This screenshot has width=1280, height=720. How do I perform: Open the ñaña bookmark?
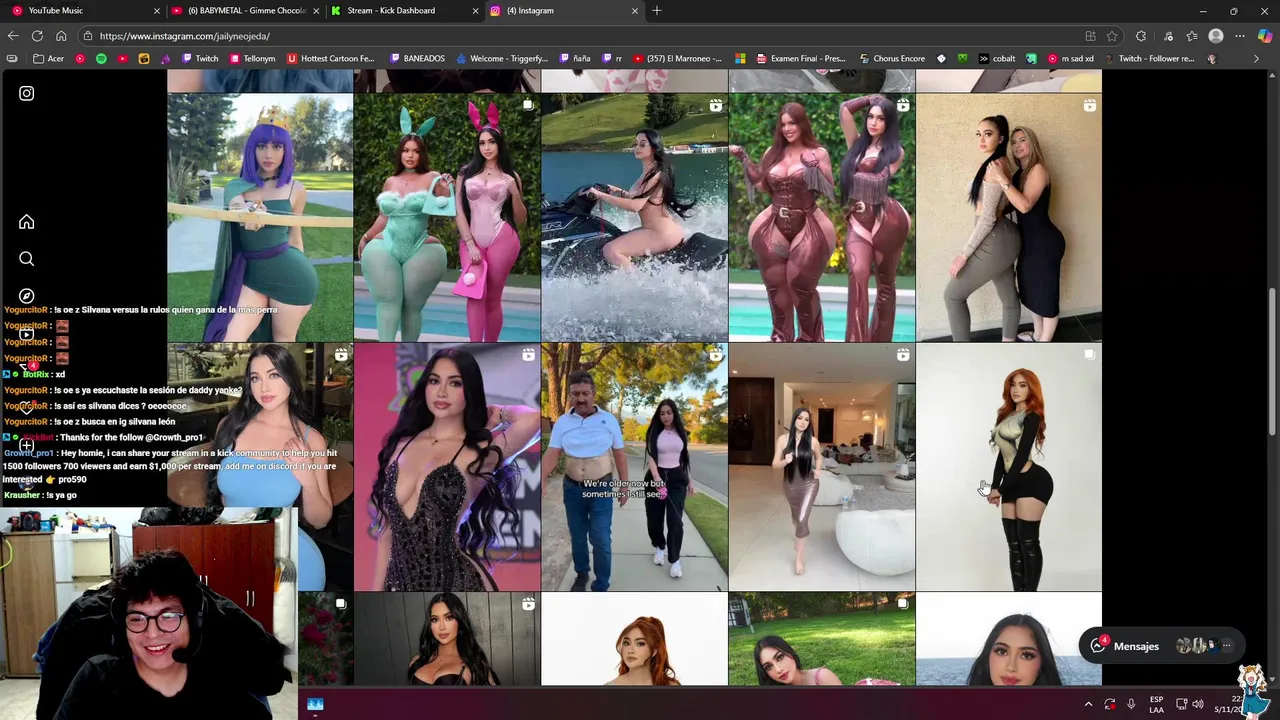point(575,58)
